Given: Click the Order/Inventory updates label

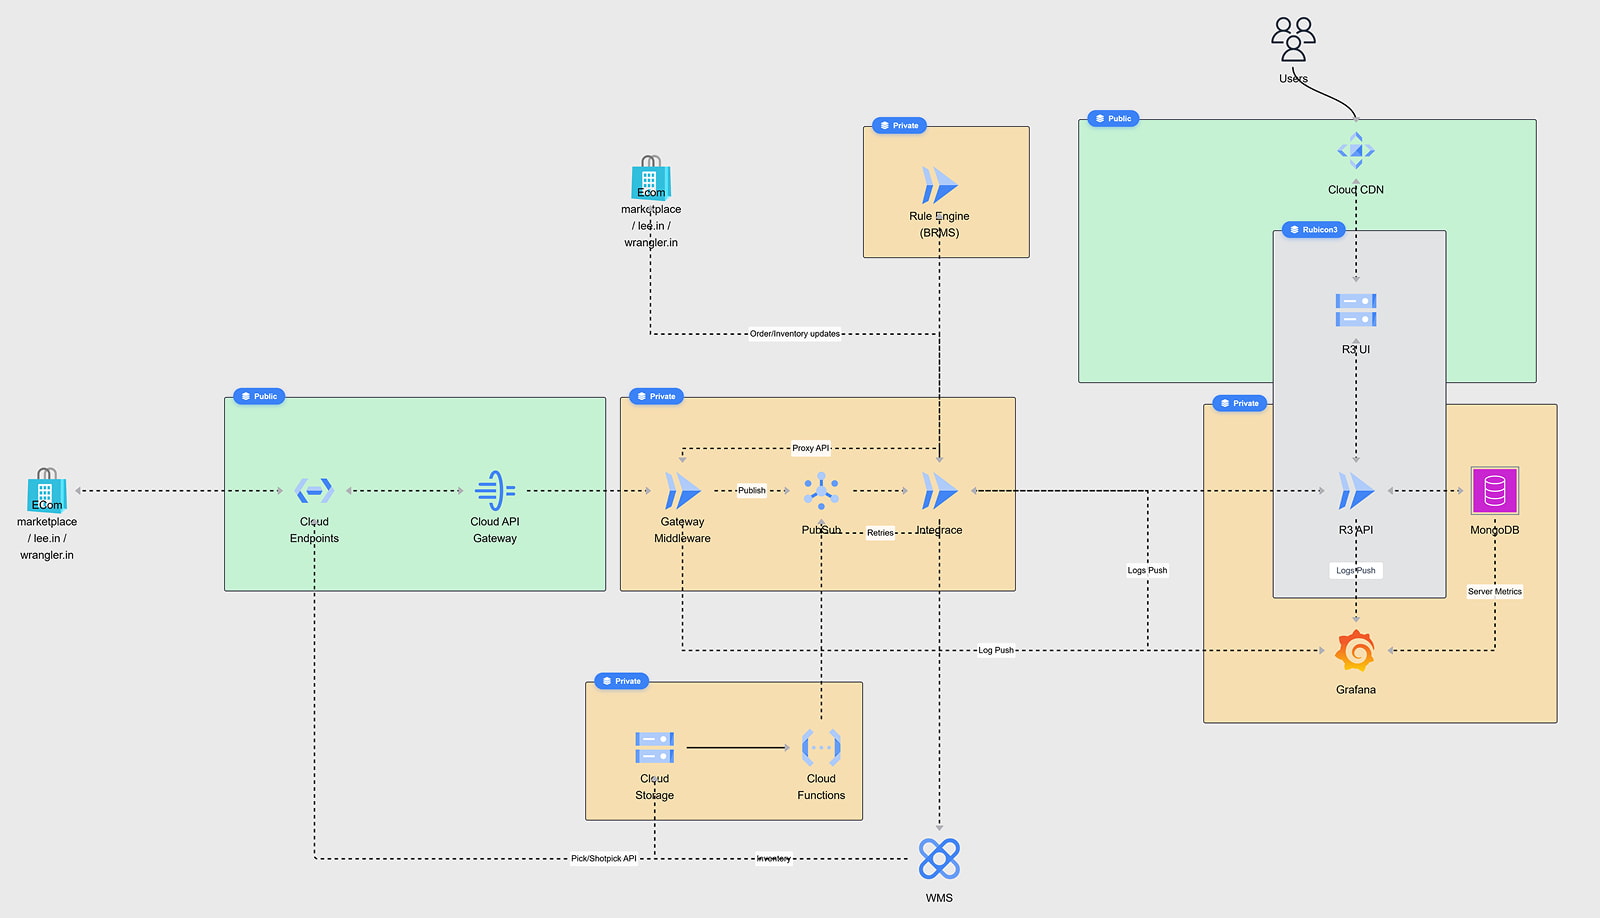Looking at the screenshot, I should point(797,334).
